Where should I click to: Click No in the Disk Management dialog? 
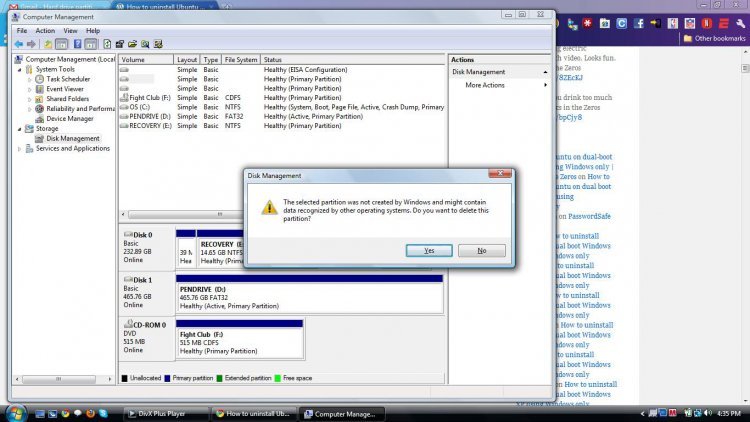[482, 251]
